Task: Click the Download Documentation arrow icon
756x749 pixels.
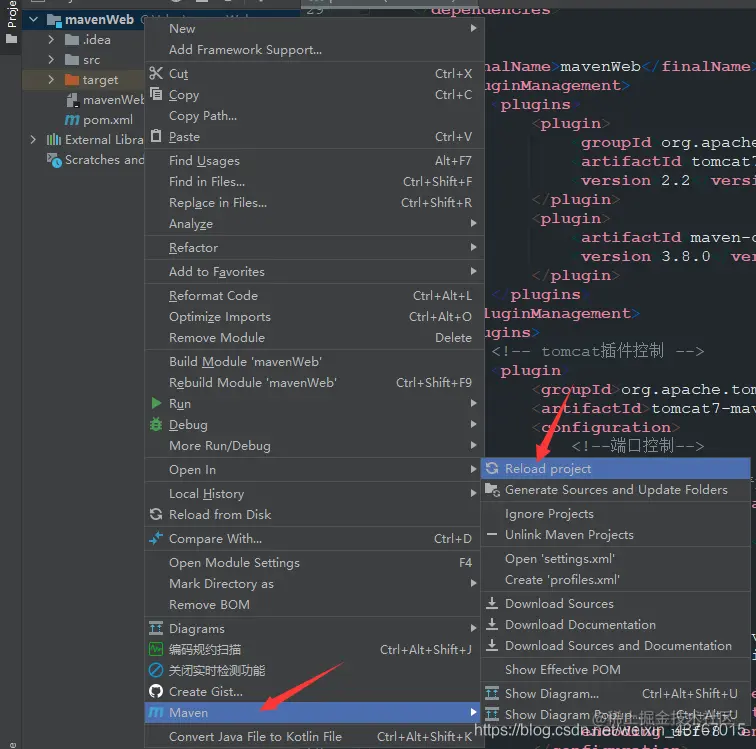Action: 492,624
